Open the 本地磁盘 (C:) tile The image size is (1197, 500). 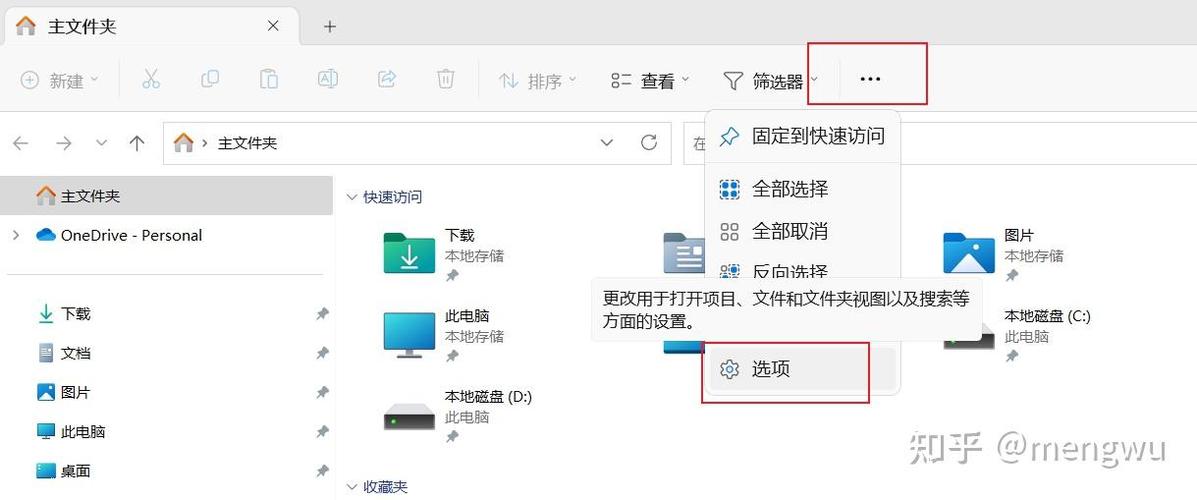1015,335
